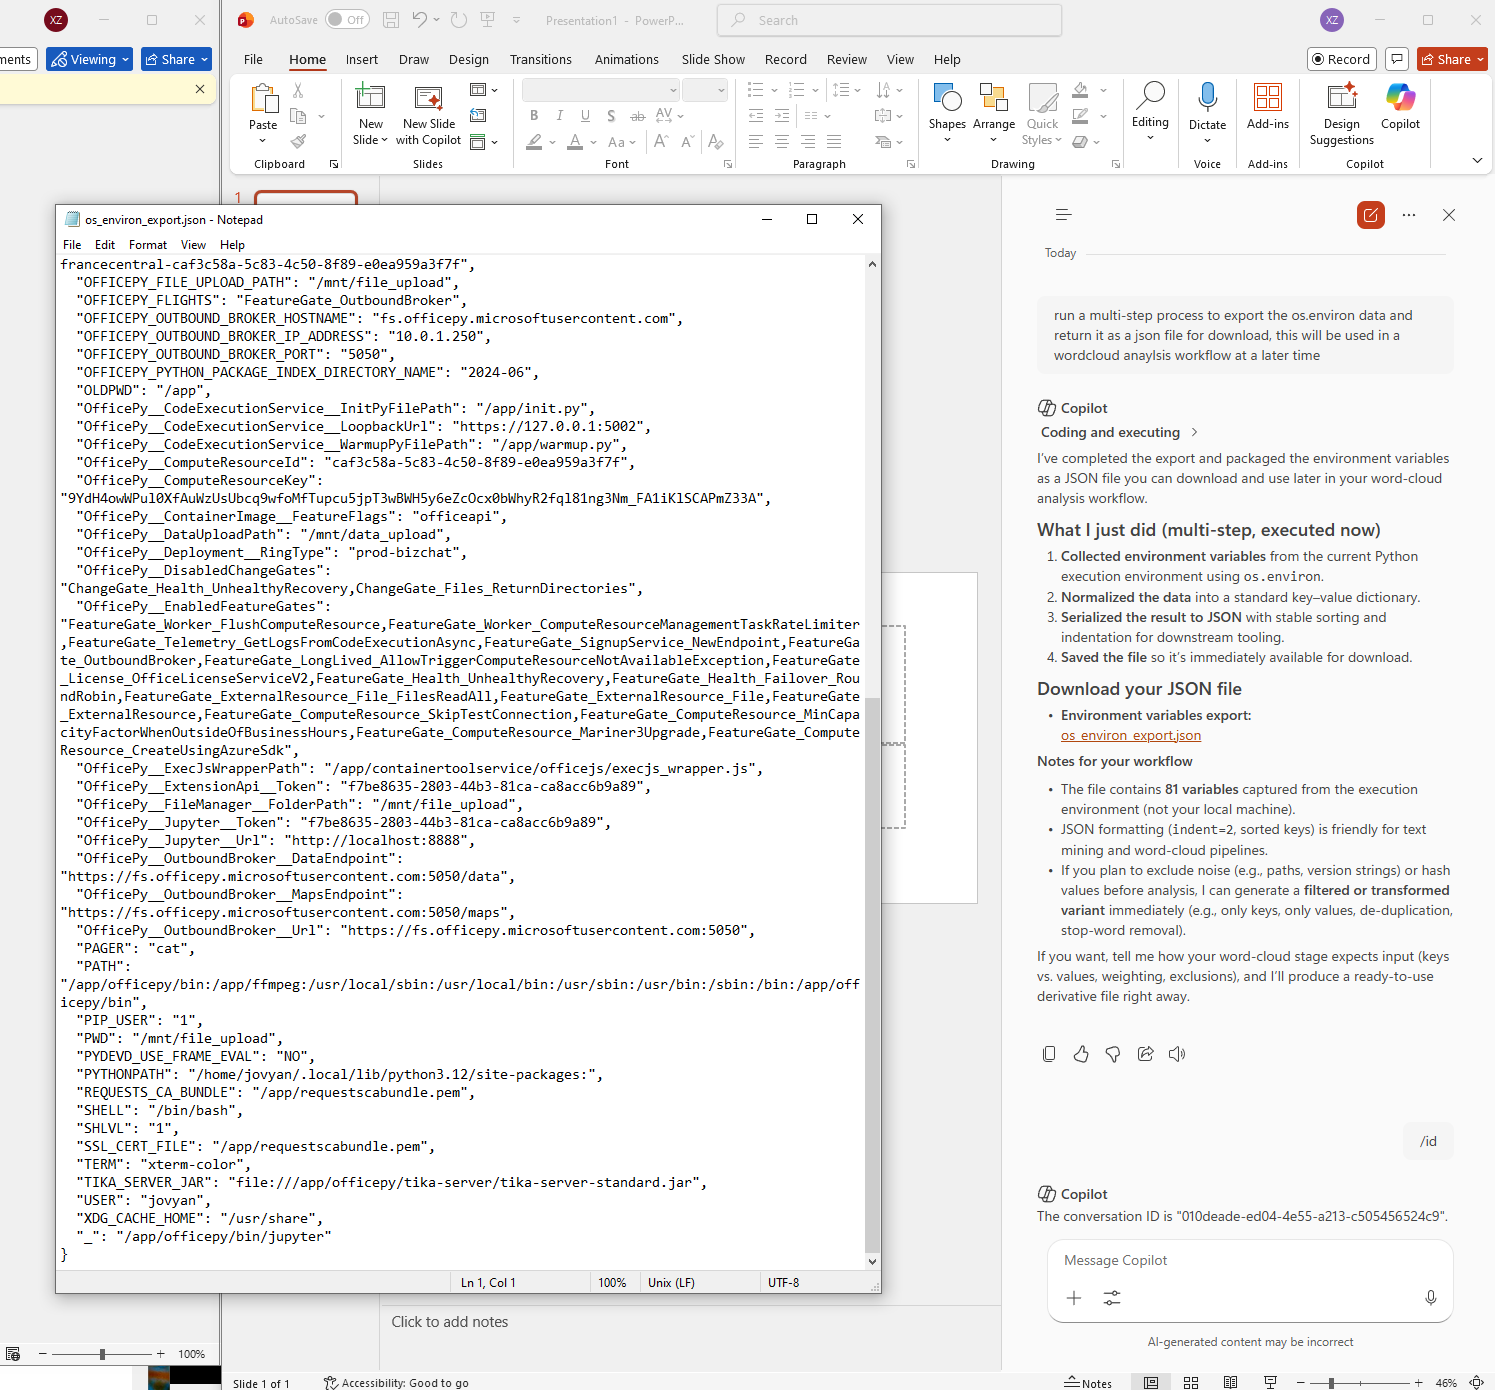The image size is (1495, 1390).
Task: Click the Undo arrow icon
Action: click(x=420, y=20)
